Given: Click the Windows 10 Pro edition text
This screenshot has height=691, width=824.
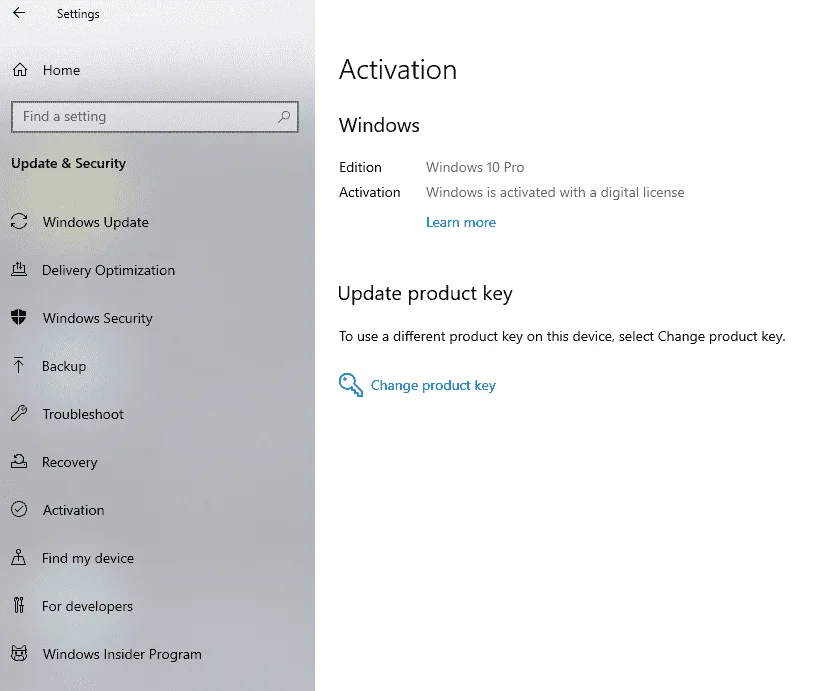Looking at the screenshot, I should 475,167.
